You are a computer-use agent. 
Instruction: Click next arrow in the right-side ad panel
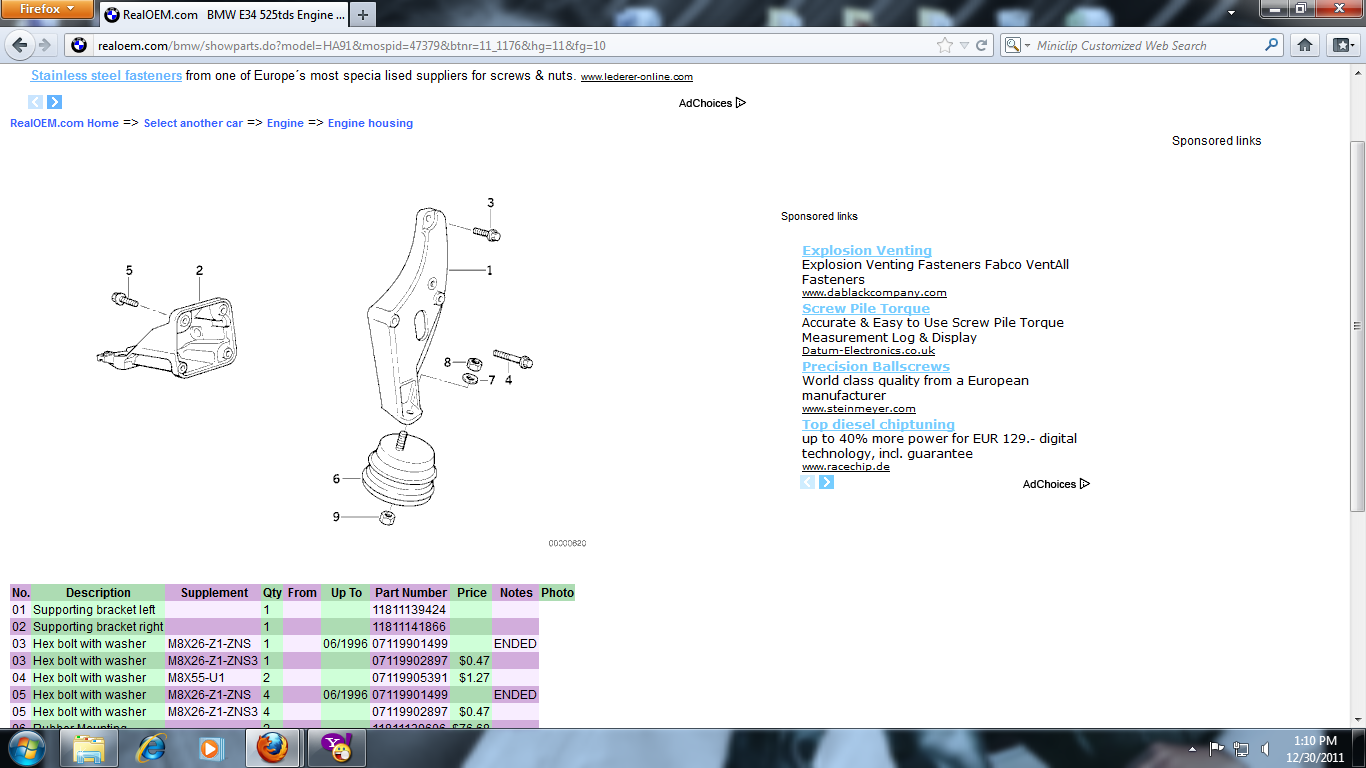click(x=826, y=482)
